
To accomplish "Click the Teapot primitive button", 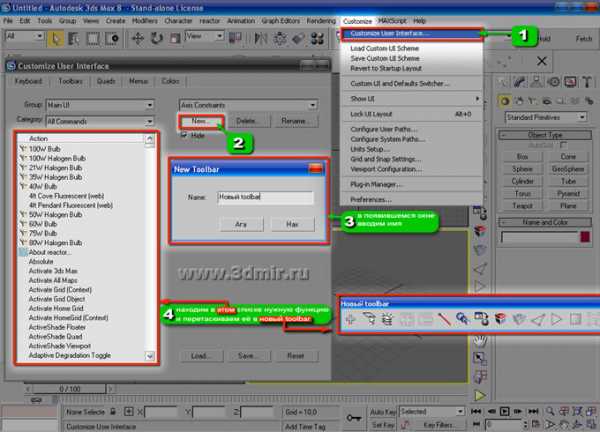I will pos(522,206).
